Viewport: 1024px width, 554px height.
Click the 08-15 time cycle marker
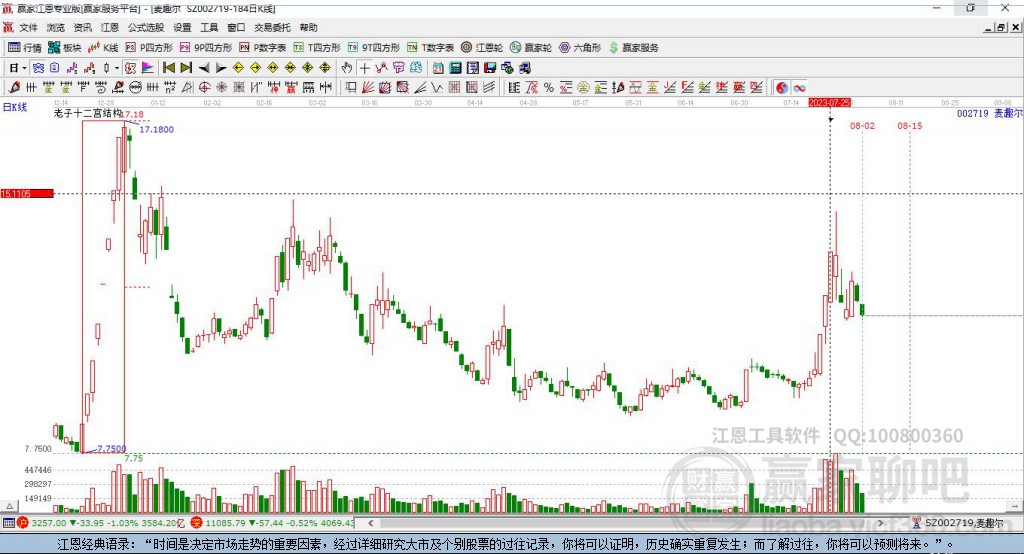coord(910,125)
